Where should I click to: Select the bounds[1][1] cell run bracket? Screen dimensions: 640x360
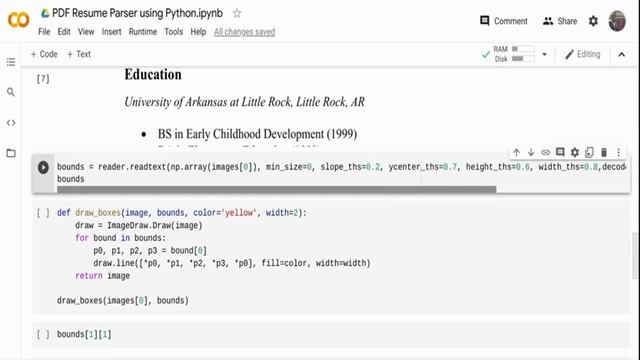click(x=43, y=335)
